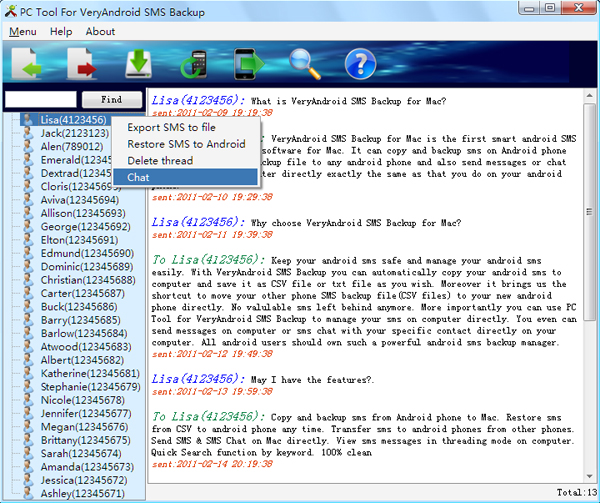The height and width of the screenshot is (503, 600).
Task: Select contact Alen(789012)
Action: pyautogui.click(x=72, y=147)
